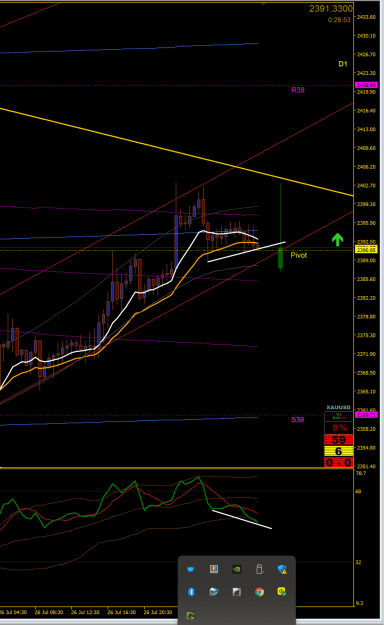
Task: Click the 2391.3300 price readout at top
Action: click(x=331, y=9)
